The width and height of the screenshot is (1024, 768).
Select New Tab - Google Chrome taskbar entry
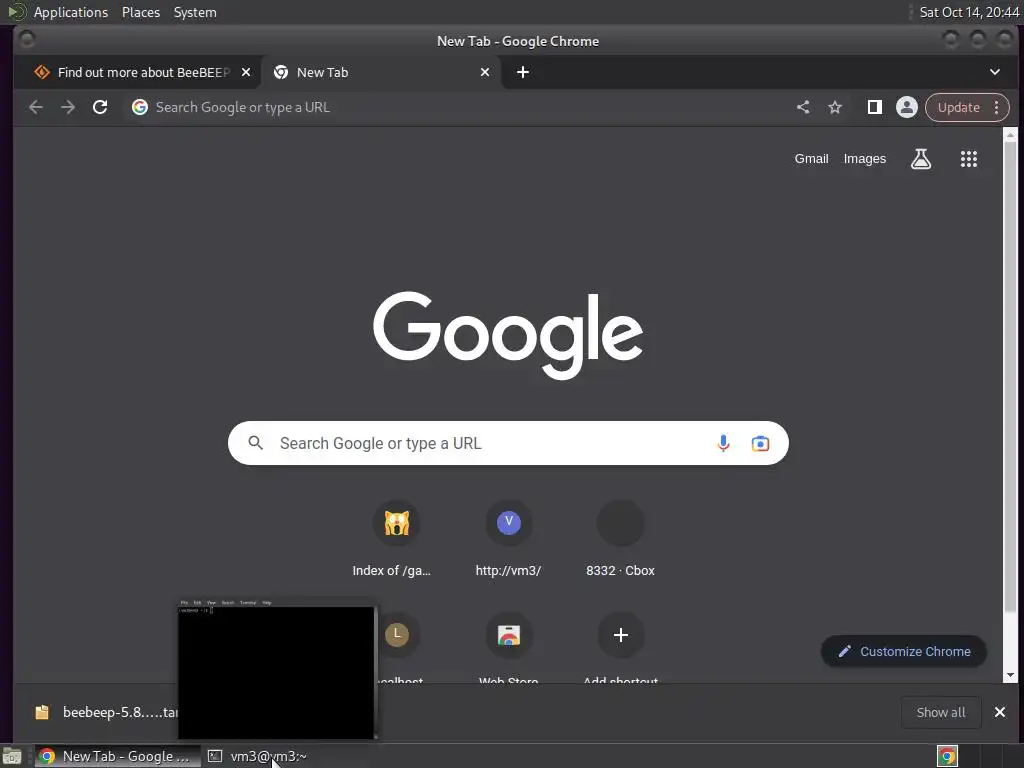118,756
